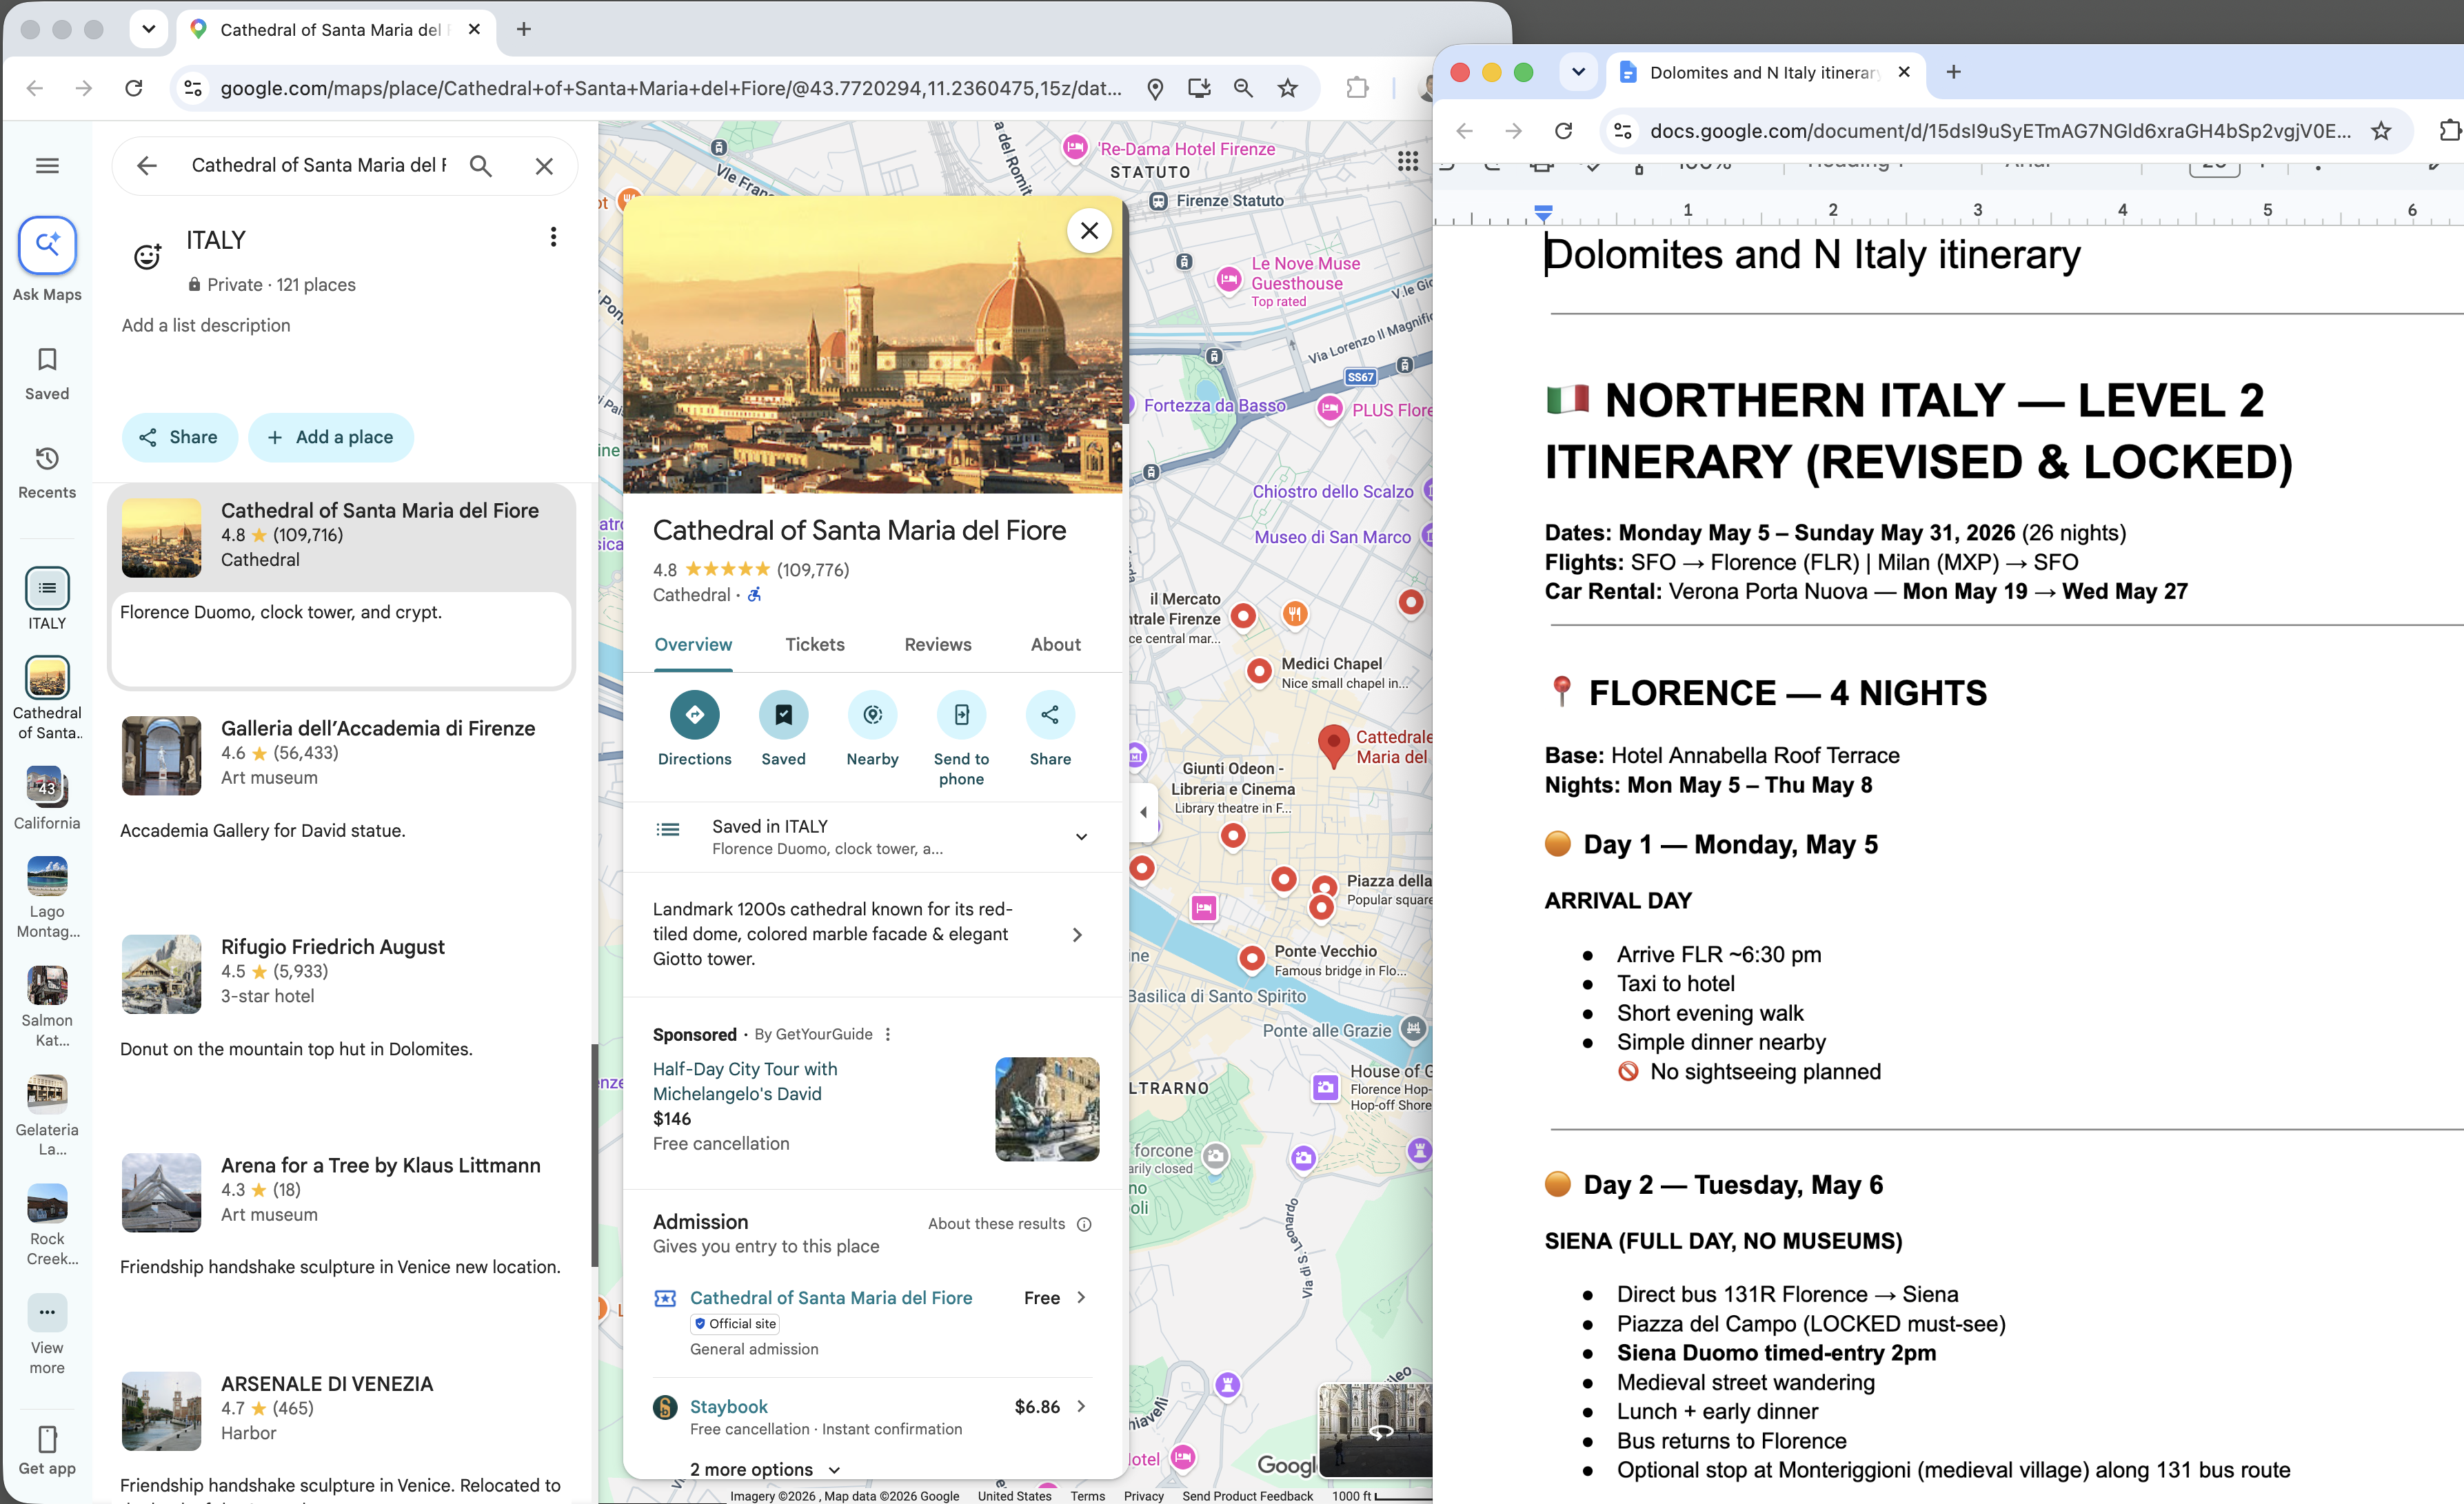Open tab search dropdown in Maps window

(148, 29)
